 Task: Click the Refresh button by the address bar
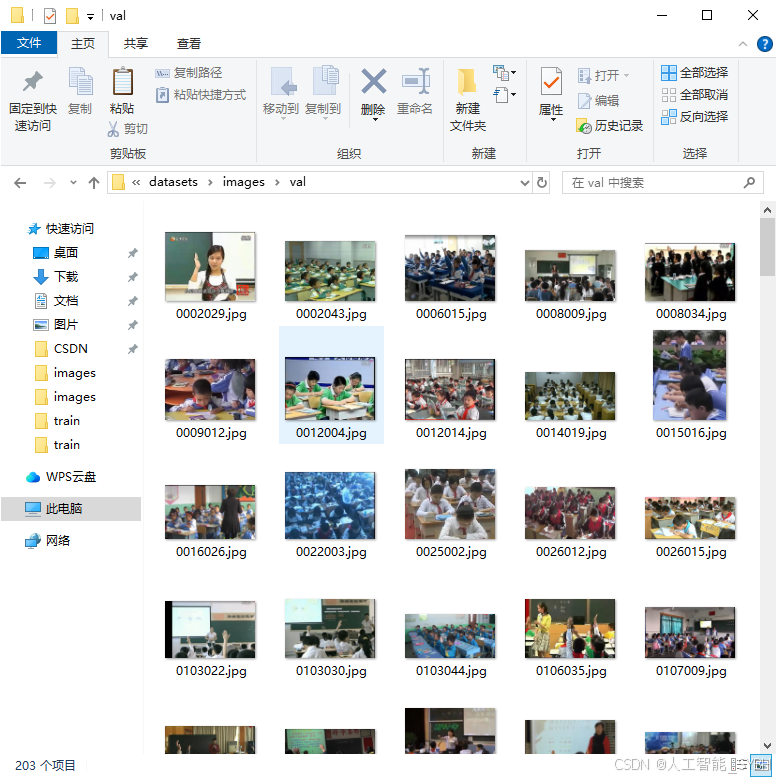coord(542,183)
